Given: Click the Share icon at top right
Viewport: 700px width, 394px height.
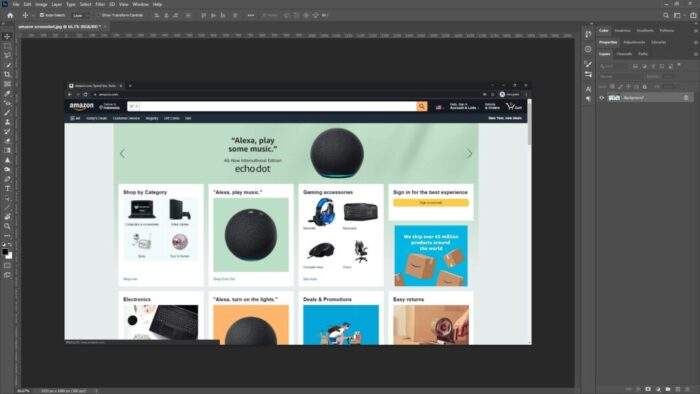Looking at the screenshot, I should (693, 15).
